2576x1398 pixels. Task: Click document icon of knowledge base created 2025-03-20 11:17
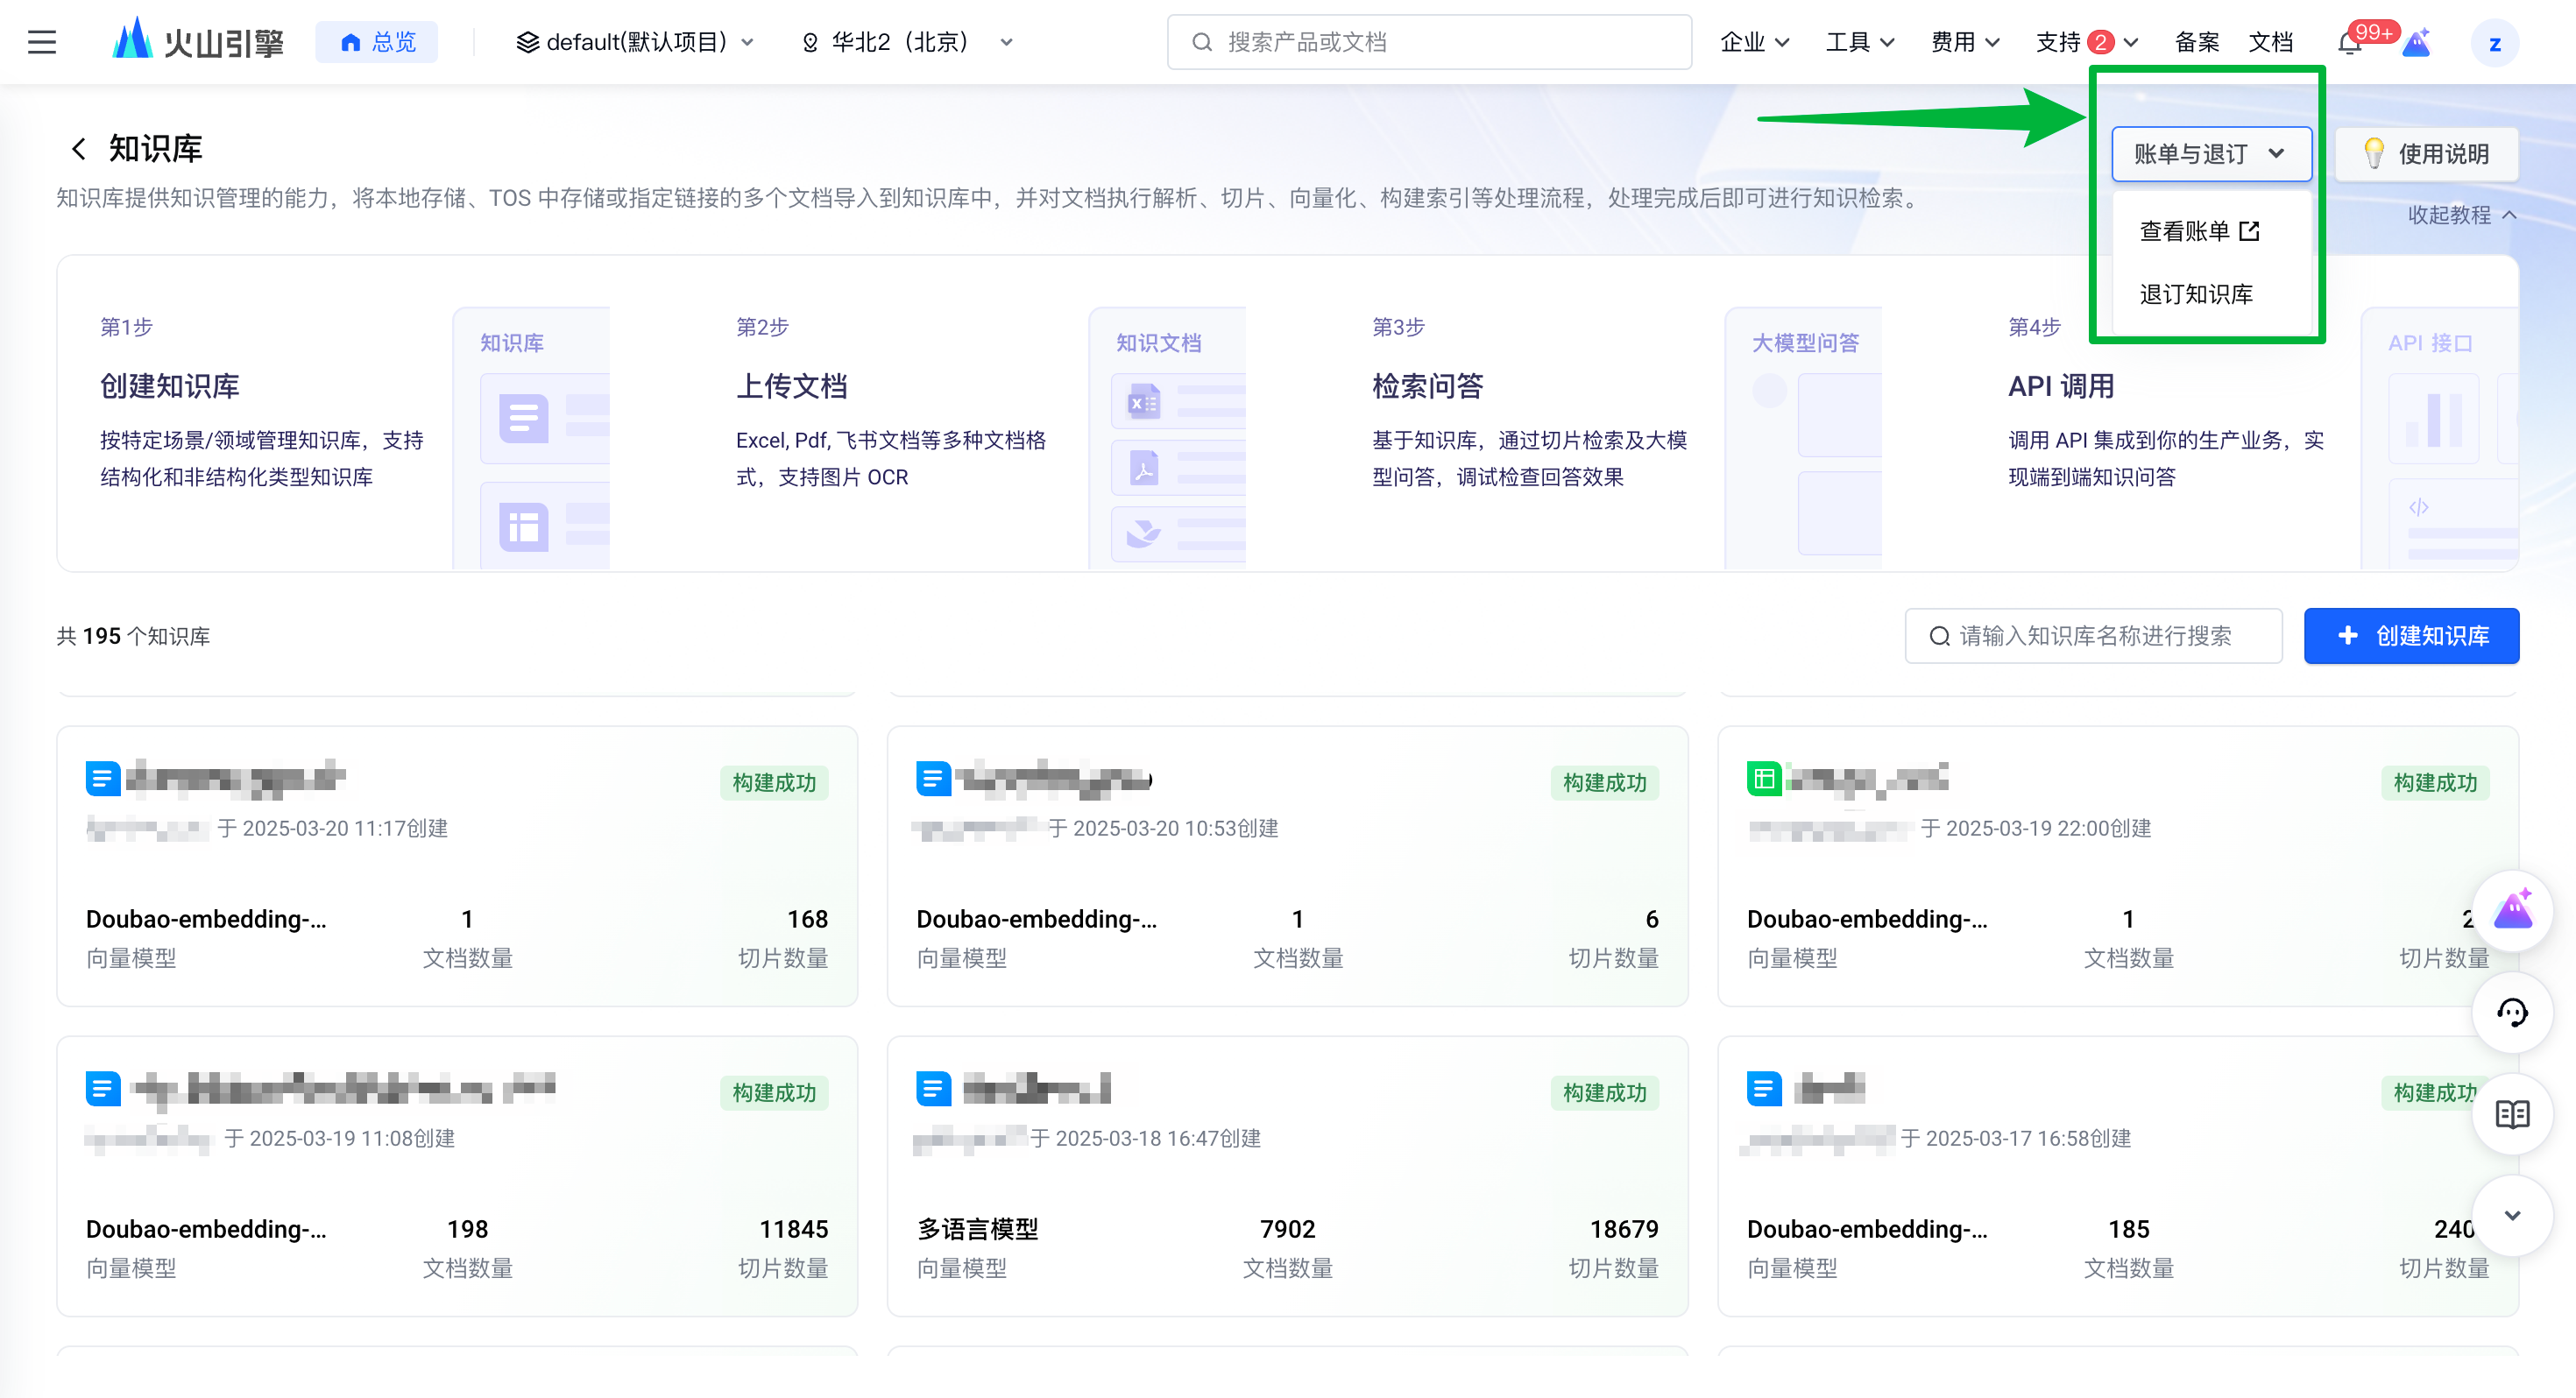(x=103, y=778)
